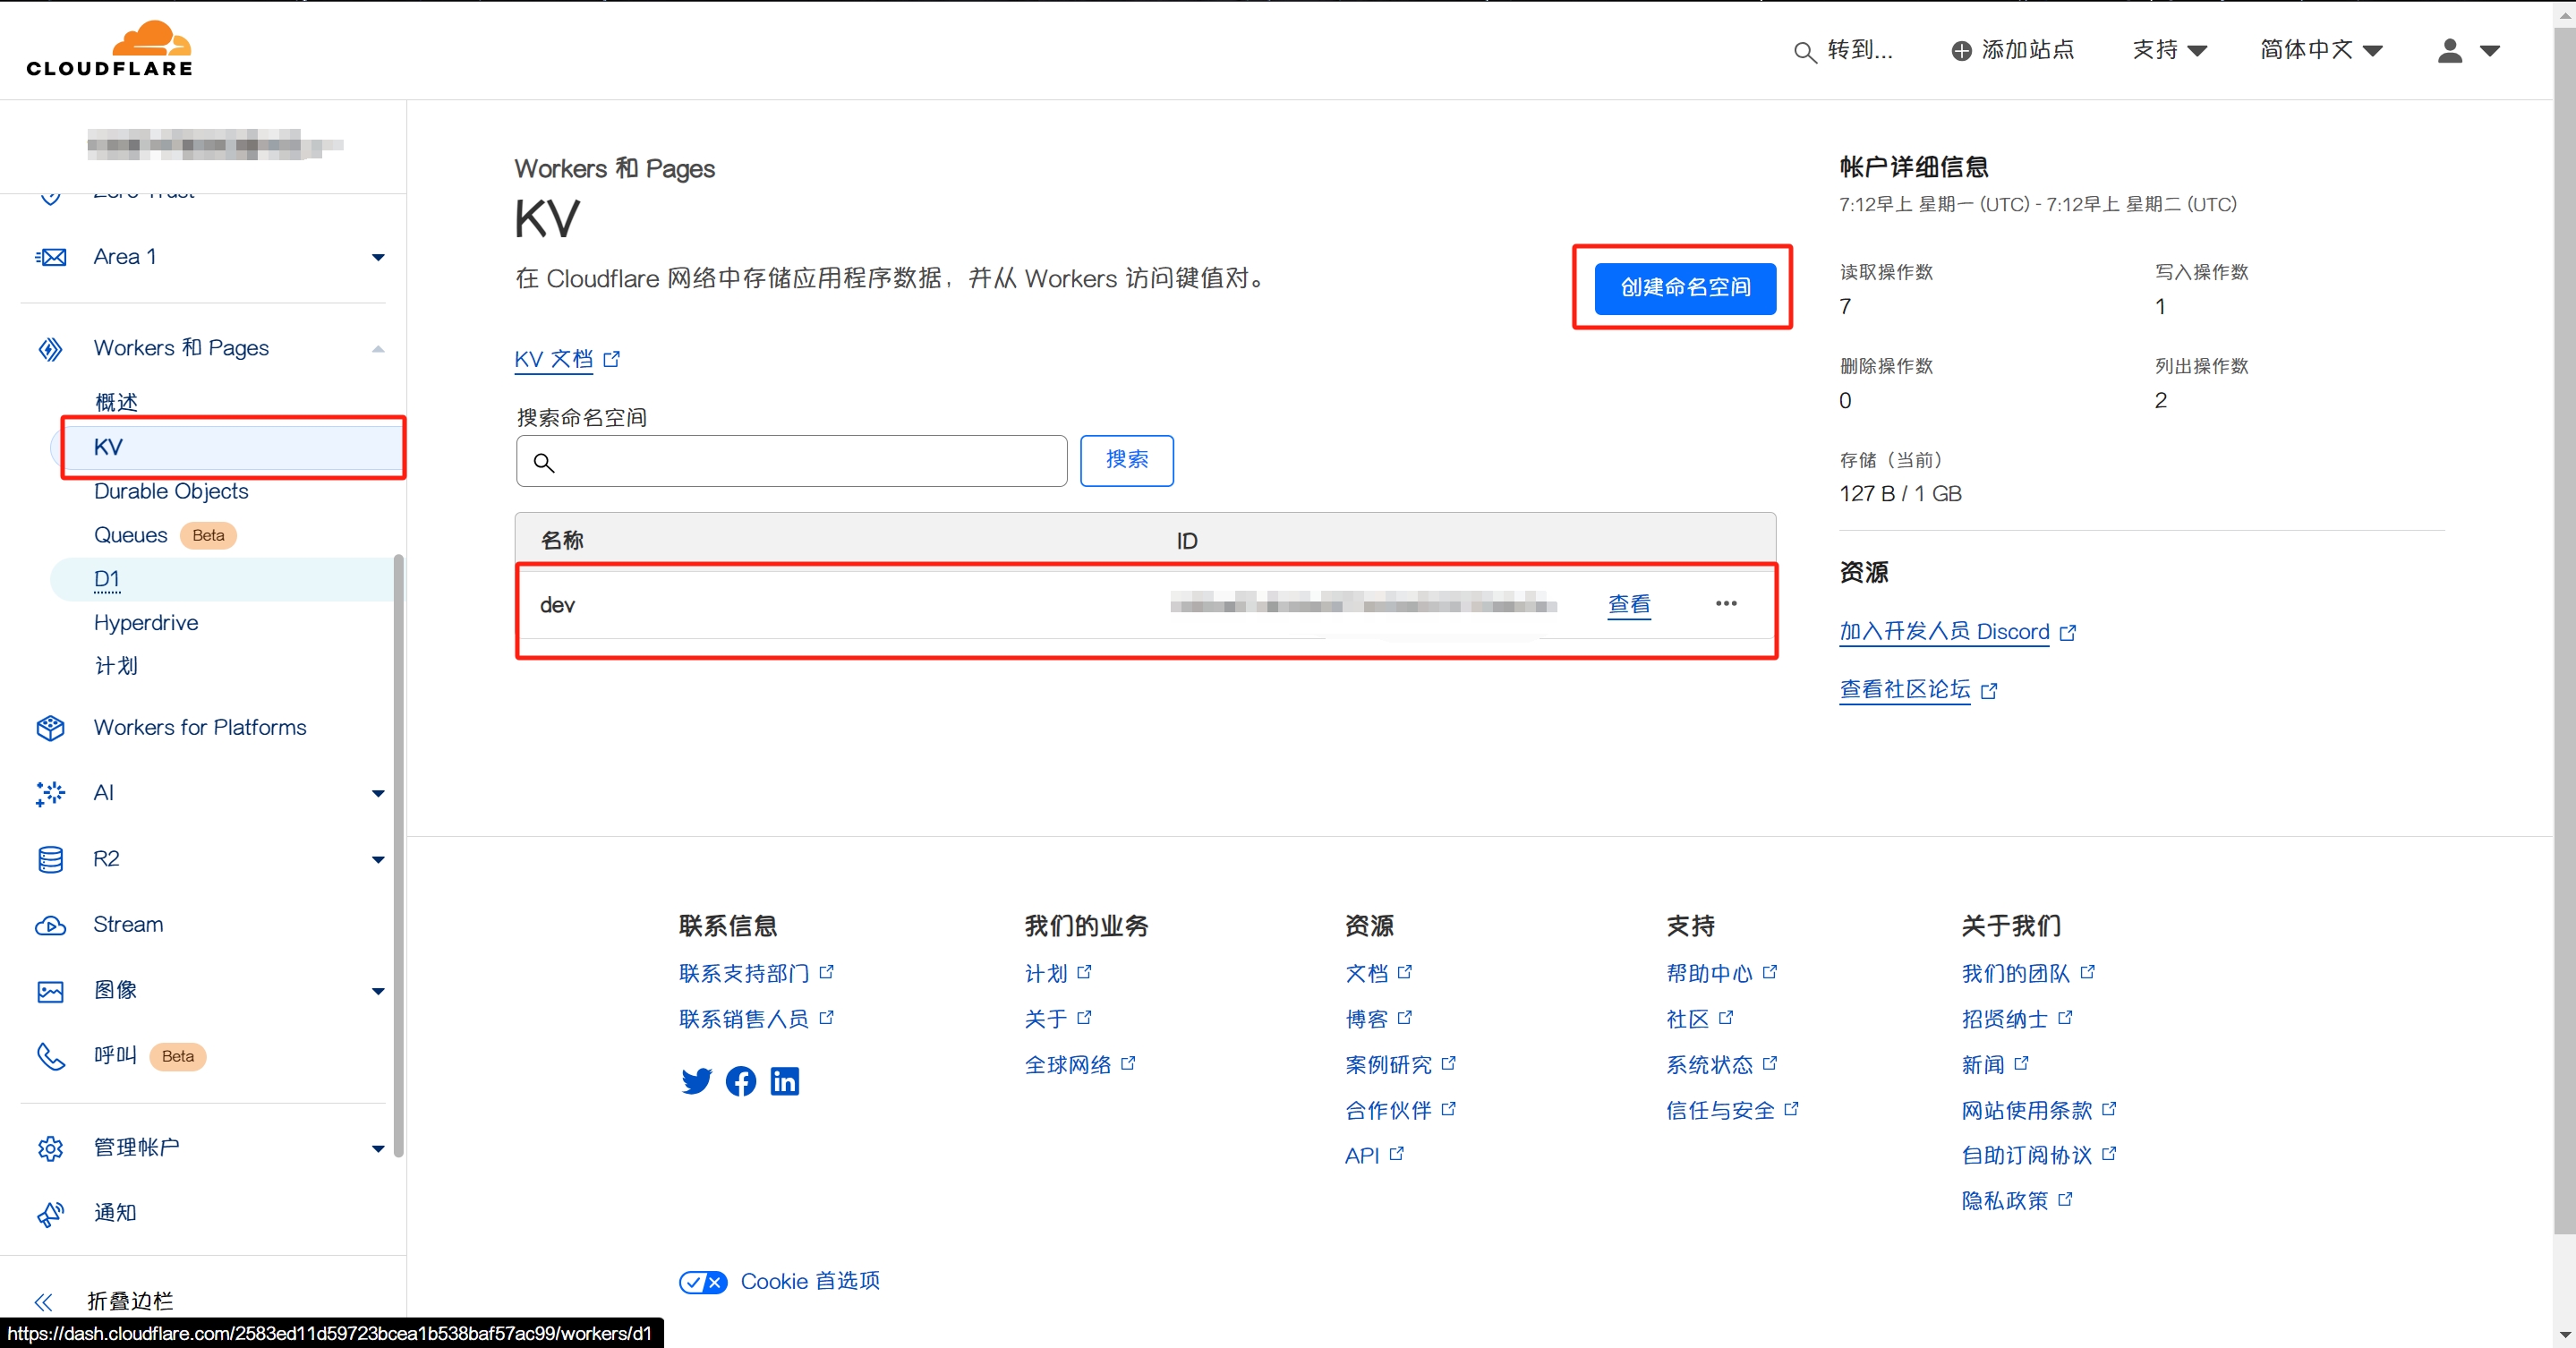This screenshot has width=2576, height=1348.
Task: Click the collapse sidebar double-chevron icon
Action: (43, 1301)
